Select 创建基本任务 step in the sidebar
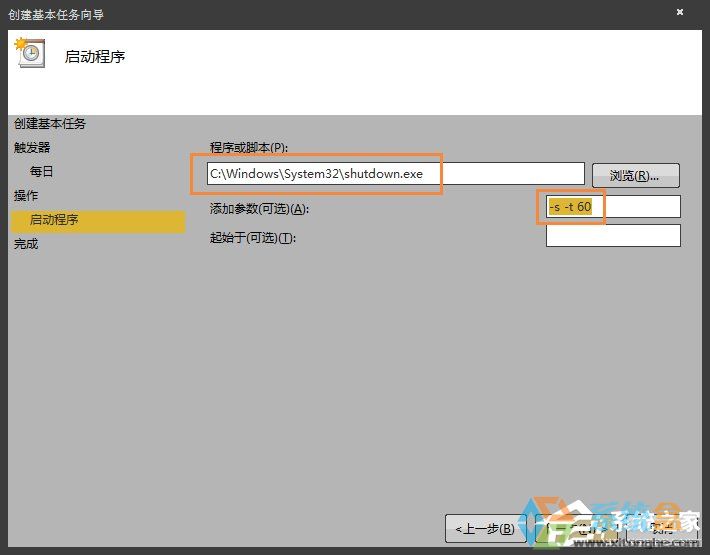 [50, 124]
